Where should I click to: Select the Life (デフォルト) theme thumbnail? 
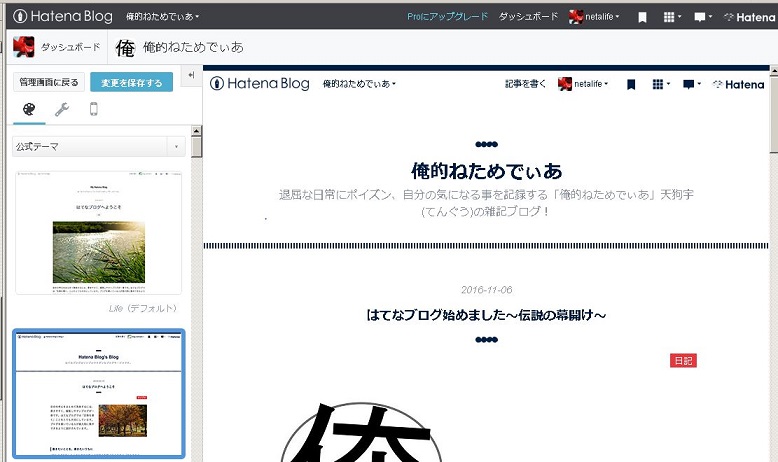click(99, 233)
